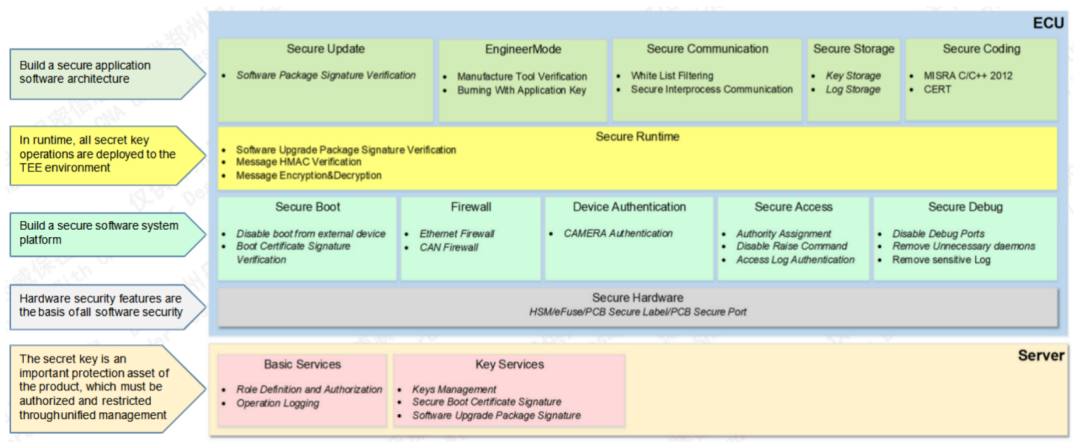Click the "Secure Runtime" heading
1080x447 pixels.
(x=637, y=136)
